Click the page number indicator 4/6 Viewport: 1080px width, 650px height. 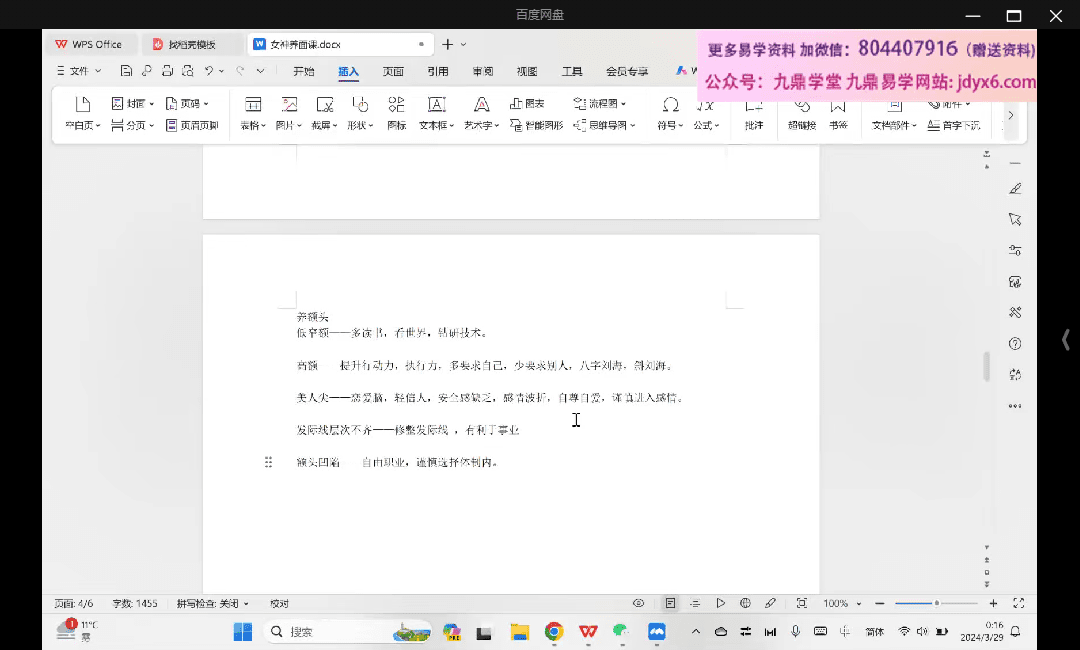click(73, 604)
